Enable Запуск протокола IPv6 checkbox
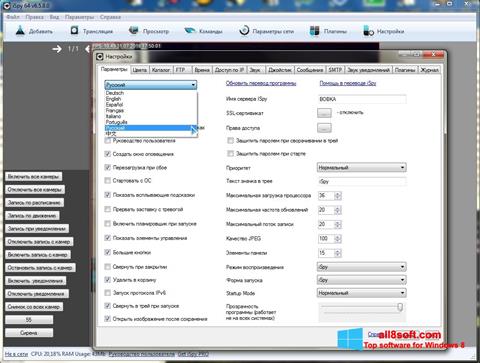Viewport: 480px width, 363px height. (107, 293)
